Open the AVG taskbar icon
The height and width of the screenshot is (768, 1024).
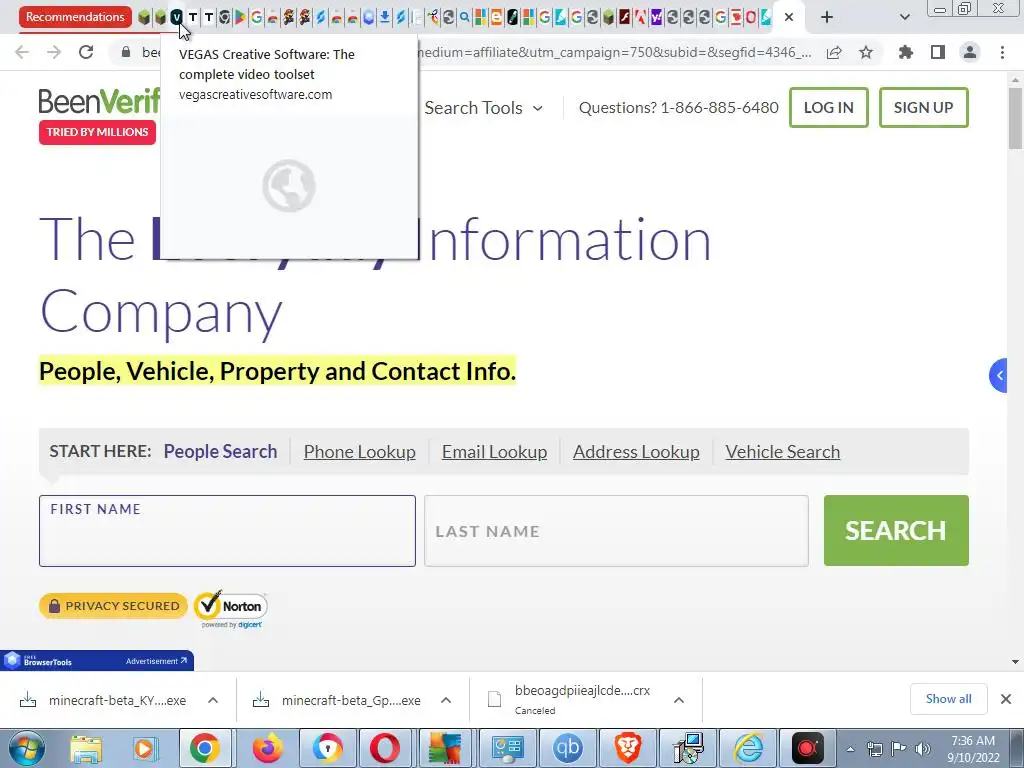pyautogui.click(x=445, y=748)
